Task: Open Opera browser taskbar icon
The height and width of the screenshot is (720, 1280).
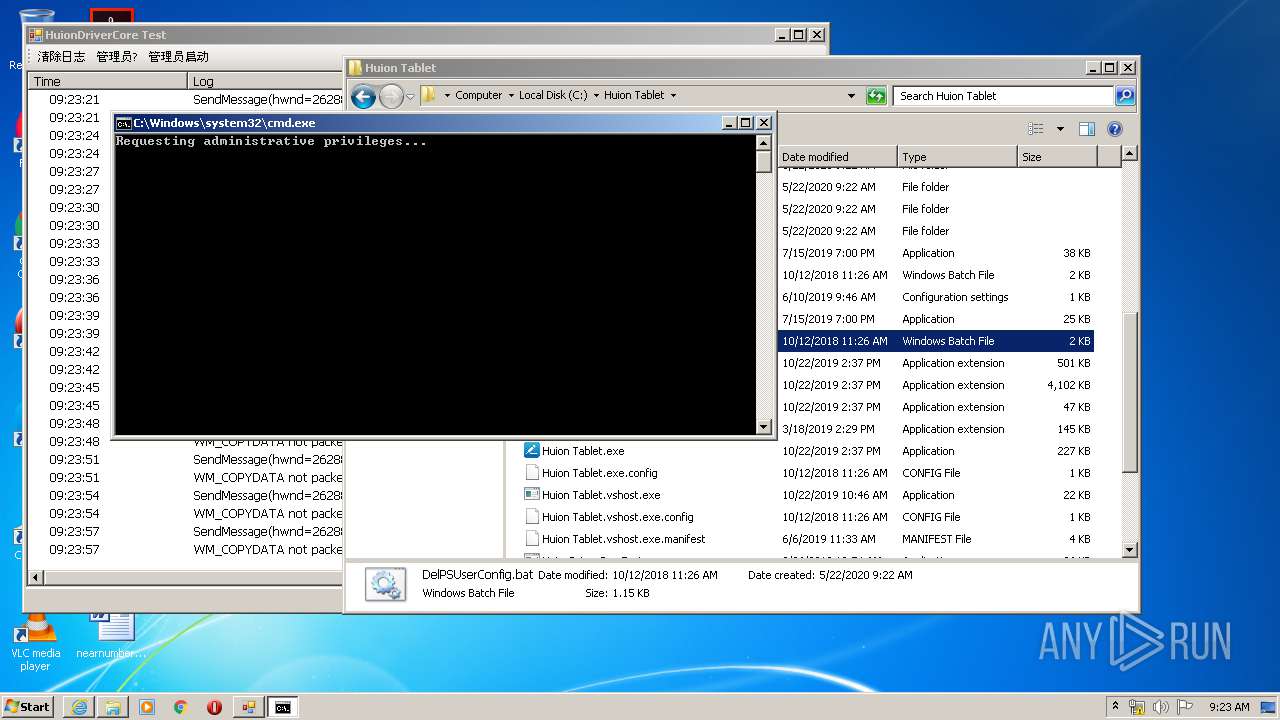Action: tap(214, 707)
